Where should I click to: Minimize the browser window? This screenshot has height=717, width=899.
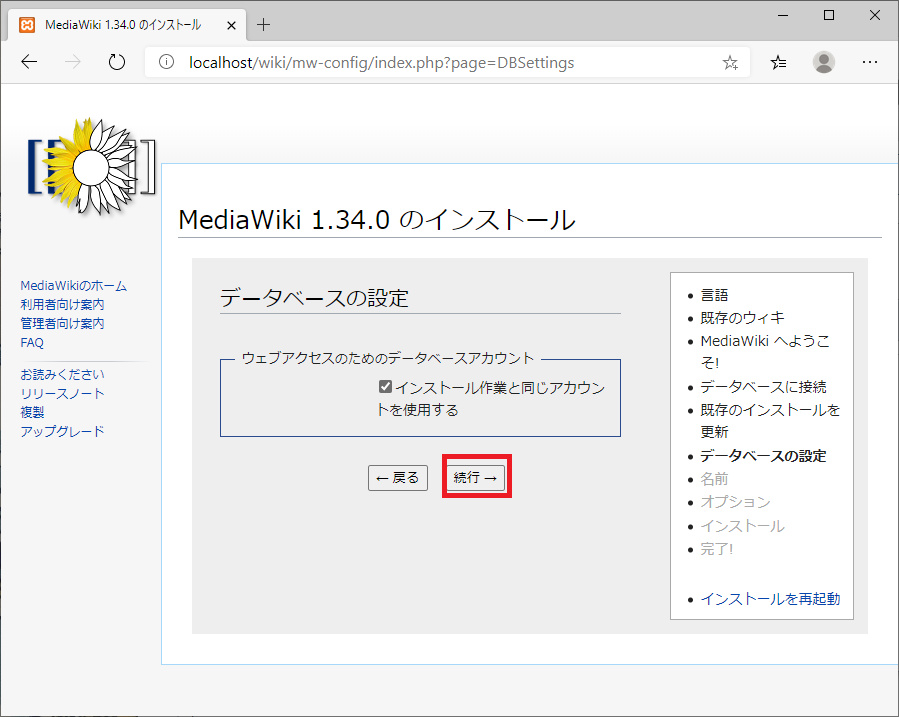[783, 15]
